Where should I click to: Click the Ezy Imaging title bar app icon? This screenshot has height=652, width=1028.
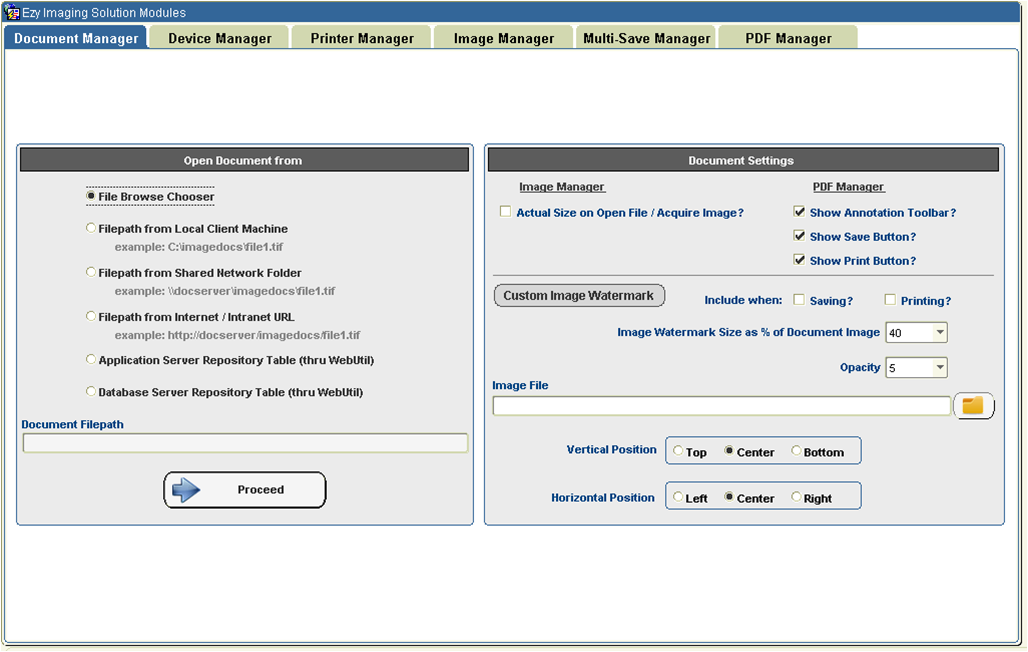tap(13, 13)
